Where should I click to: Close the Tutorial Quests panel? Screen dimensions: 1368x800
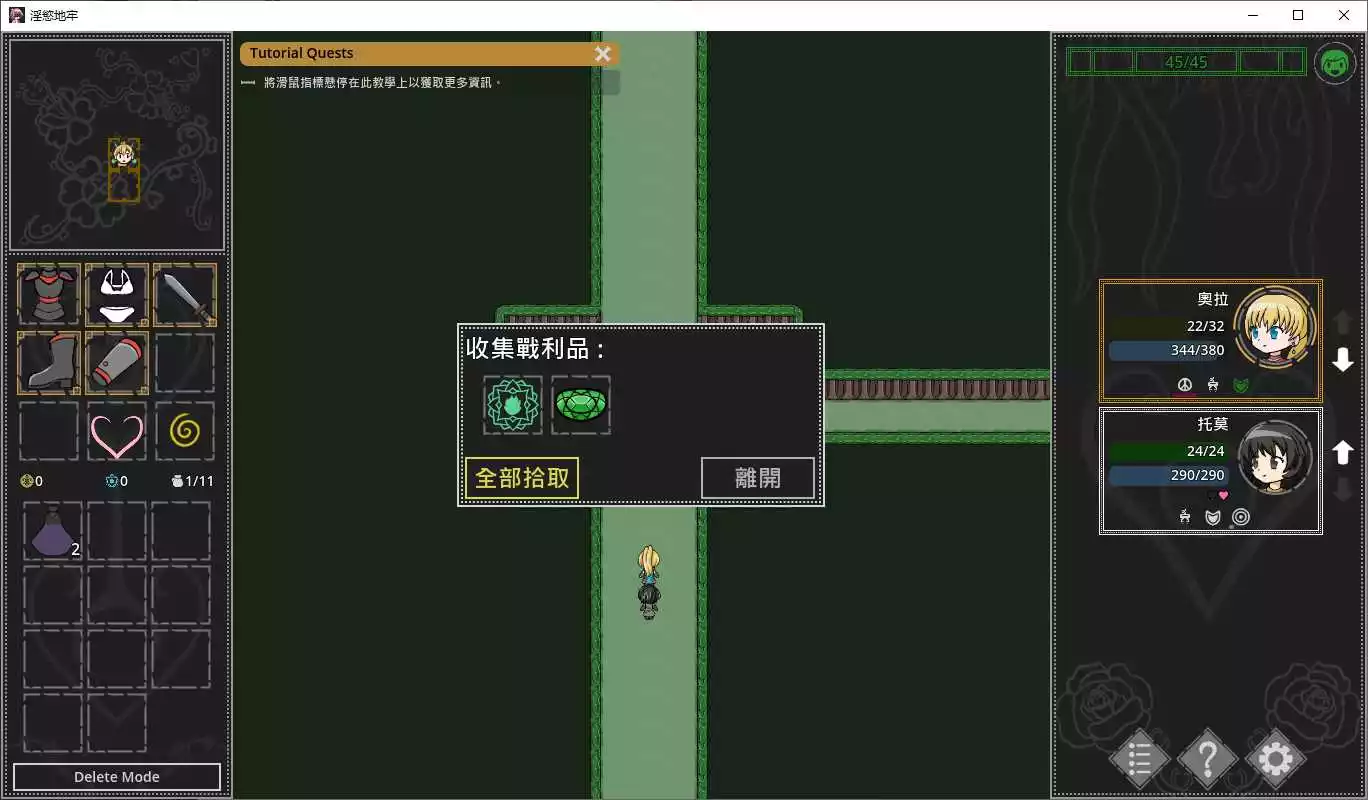click(x=603, y=54)
